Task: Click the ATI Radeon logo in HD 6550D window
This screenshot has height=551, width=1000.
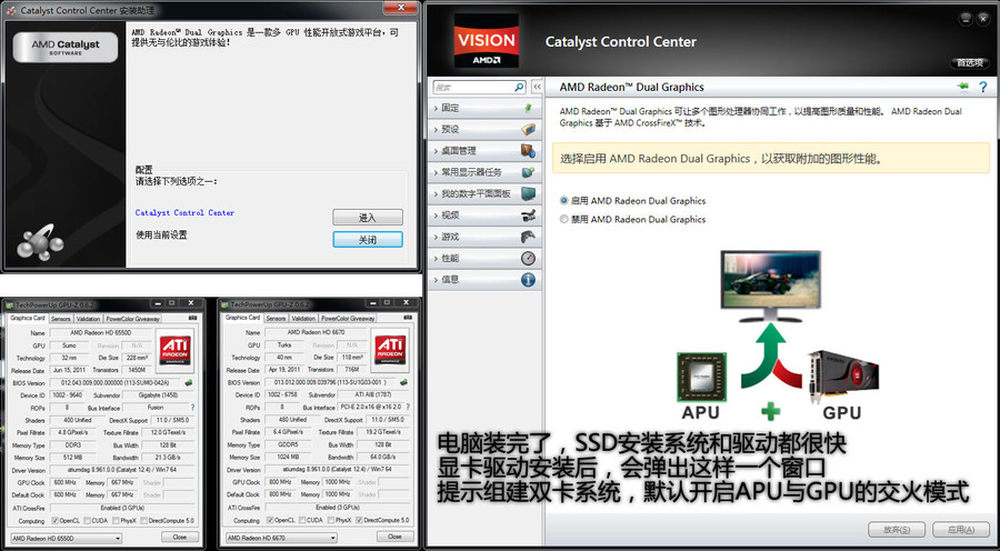Action: tap(175, 350)
